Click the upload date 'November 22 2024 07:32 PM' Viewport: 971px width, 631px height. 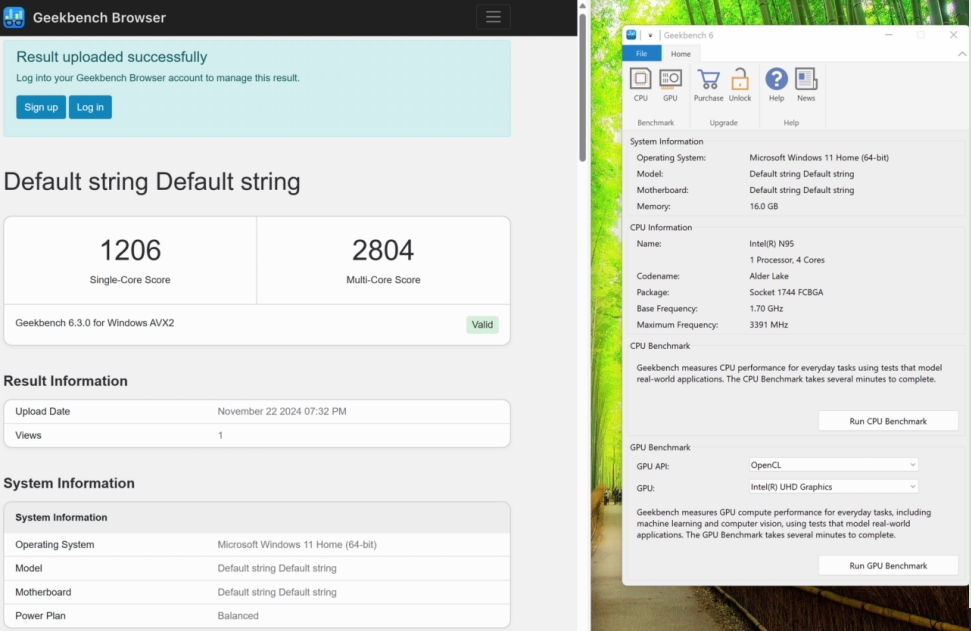click(282, 411)
